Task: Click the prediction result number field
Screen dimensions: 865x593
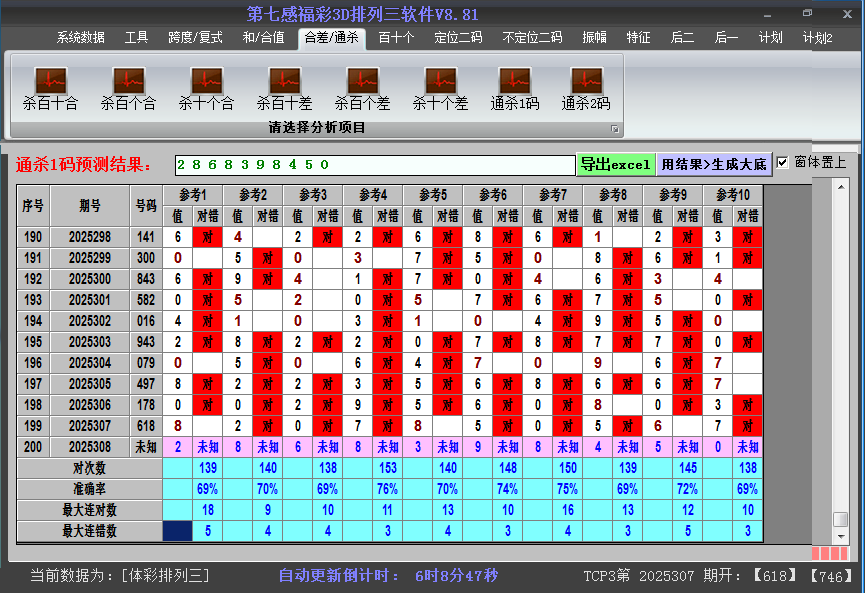Action: pyautogui.click(x=375, y=164)
